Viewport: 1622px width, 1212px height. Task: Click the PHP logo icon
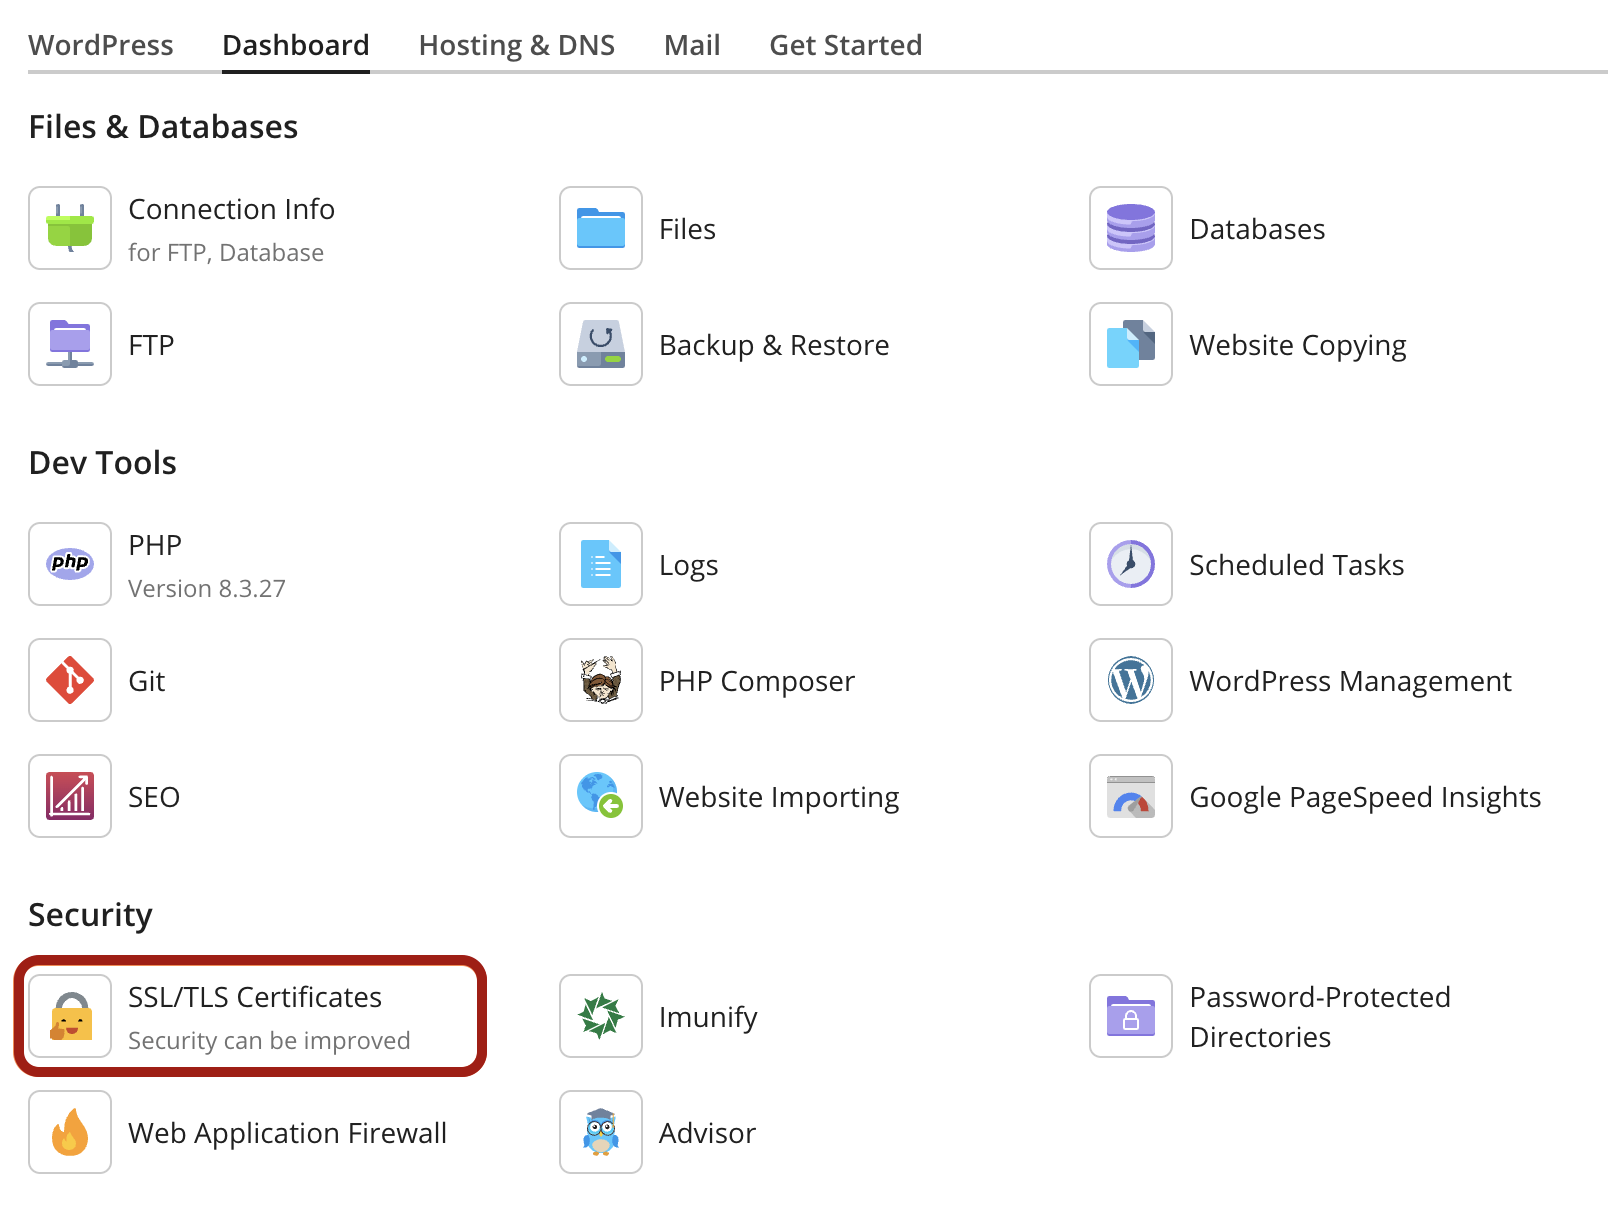(70, 564)
